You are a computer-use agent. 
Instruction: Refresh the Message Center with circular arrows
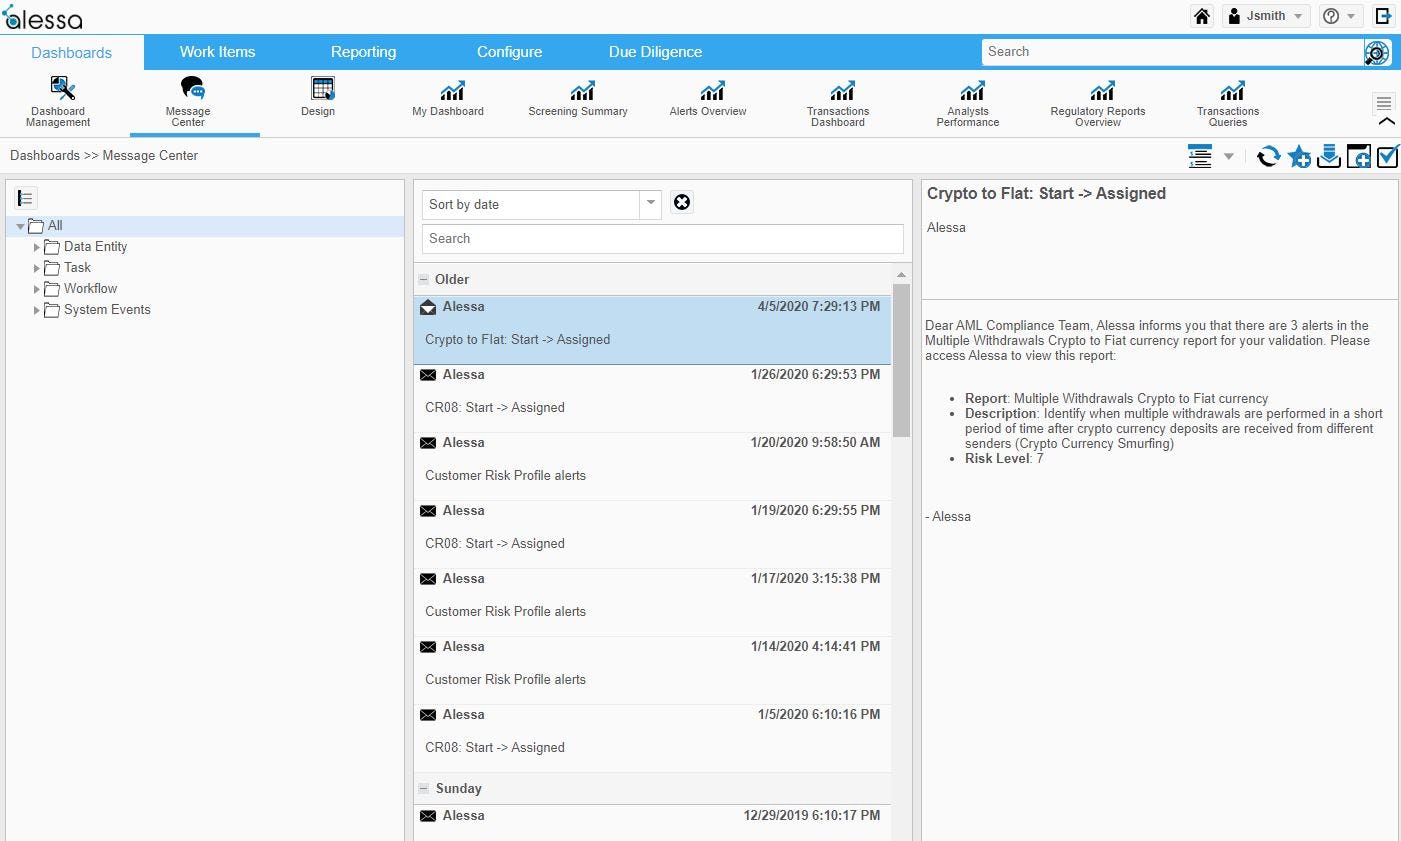pyautogui.click(x=1268, y=156)
